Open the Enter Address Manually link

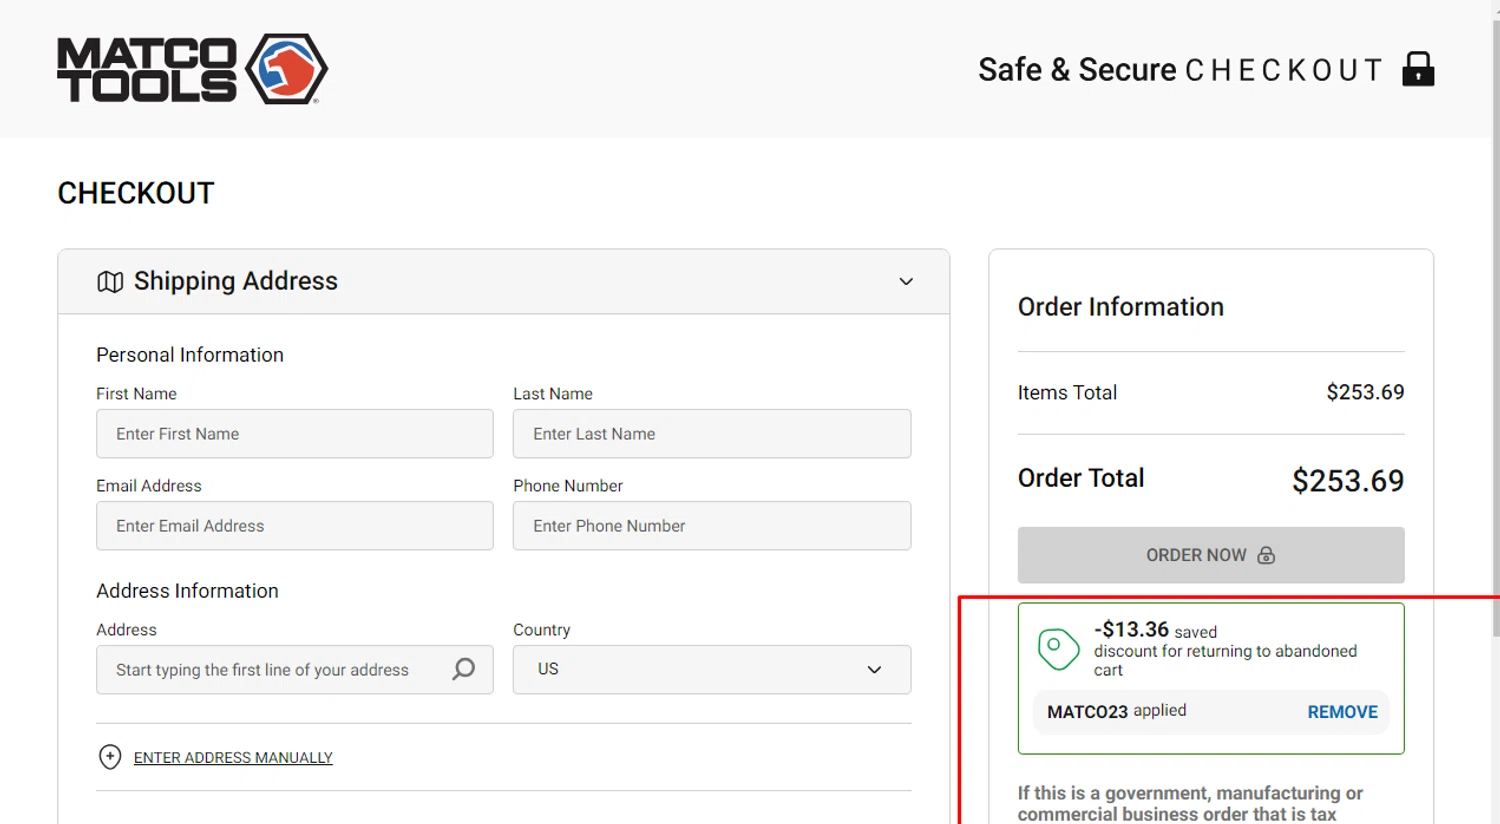tap(233, 758)
